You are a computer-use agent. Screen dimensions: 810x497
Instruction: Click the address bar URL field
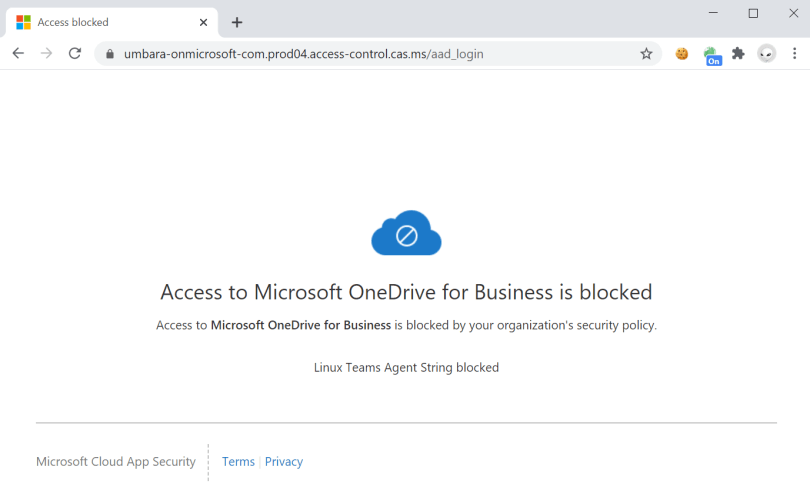click(x=370, y=54)
